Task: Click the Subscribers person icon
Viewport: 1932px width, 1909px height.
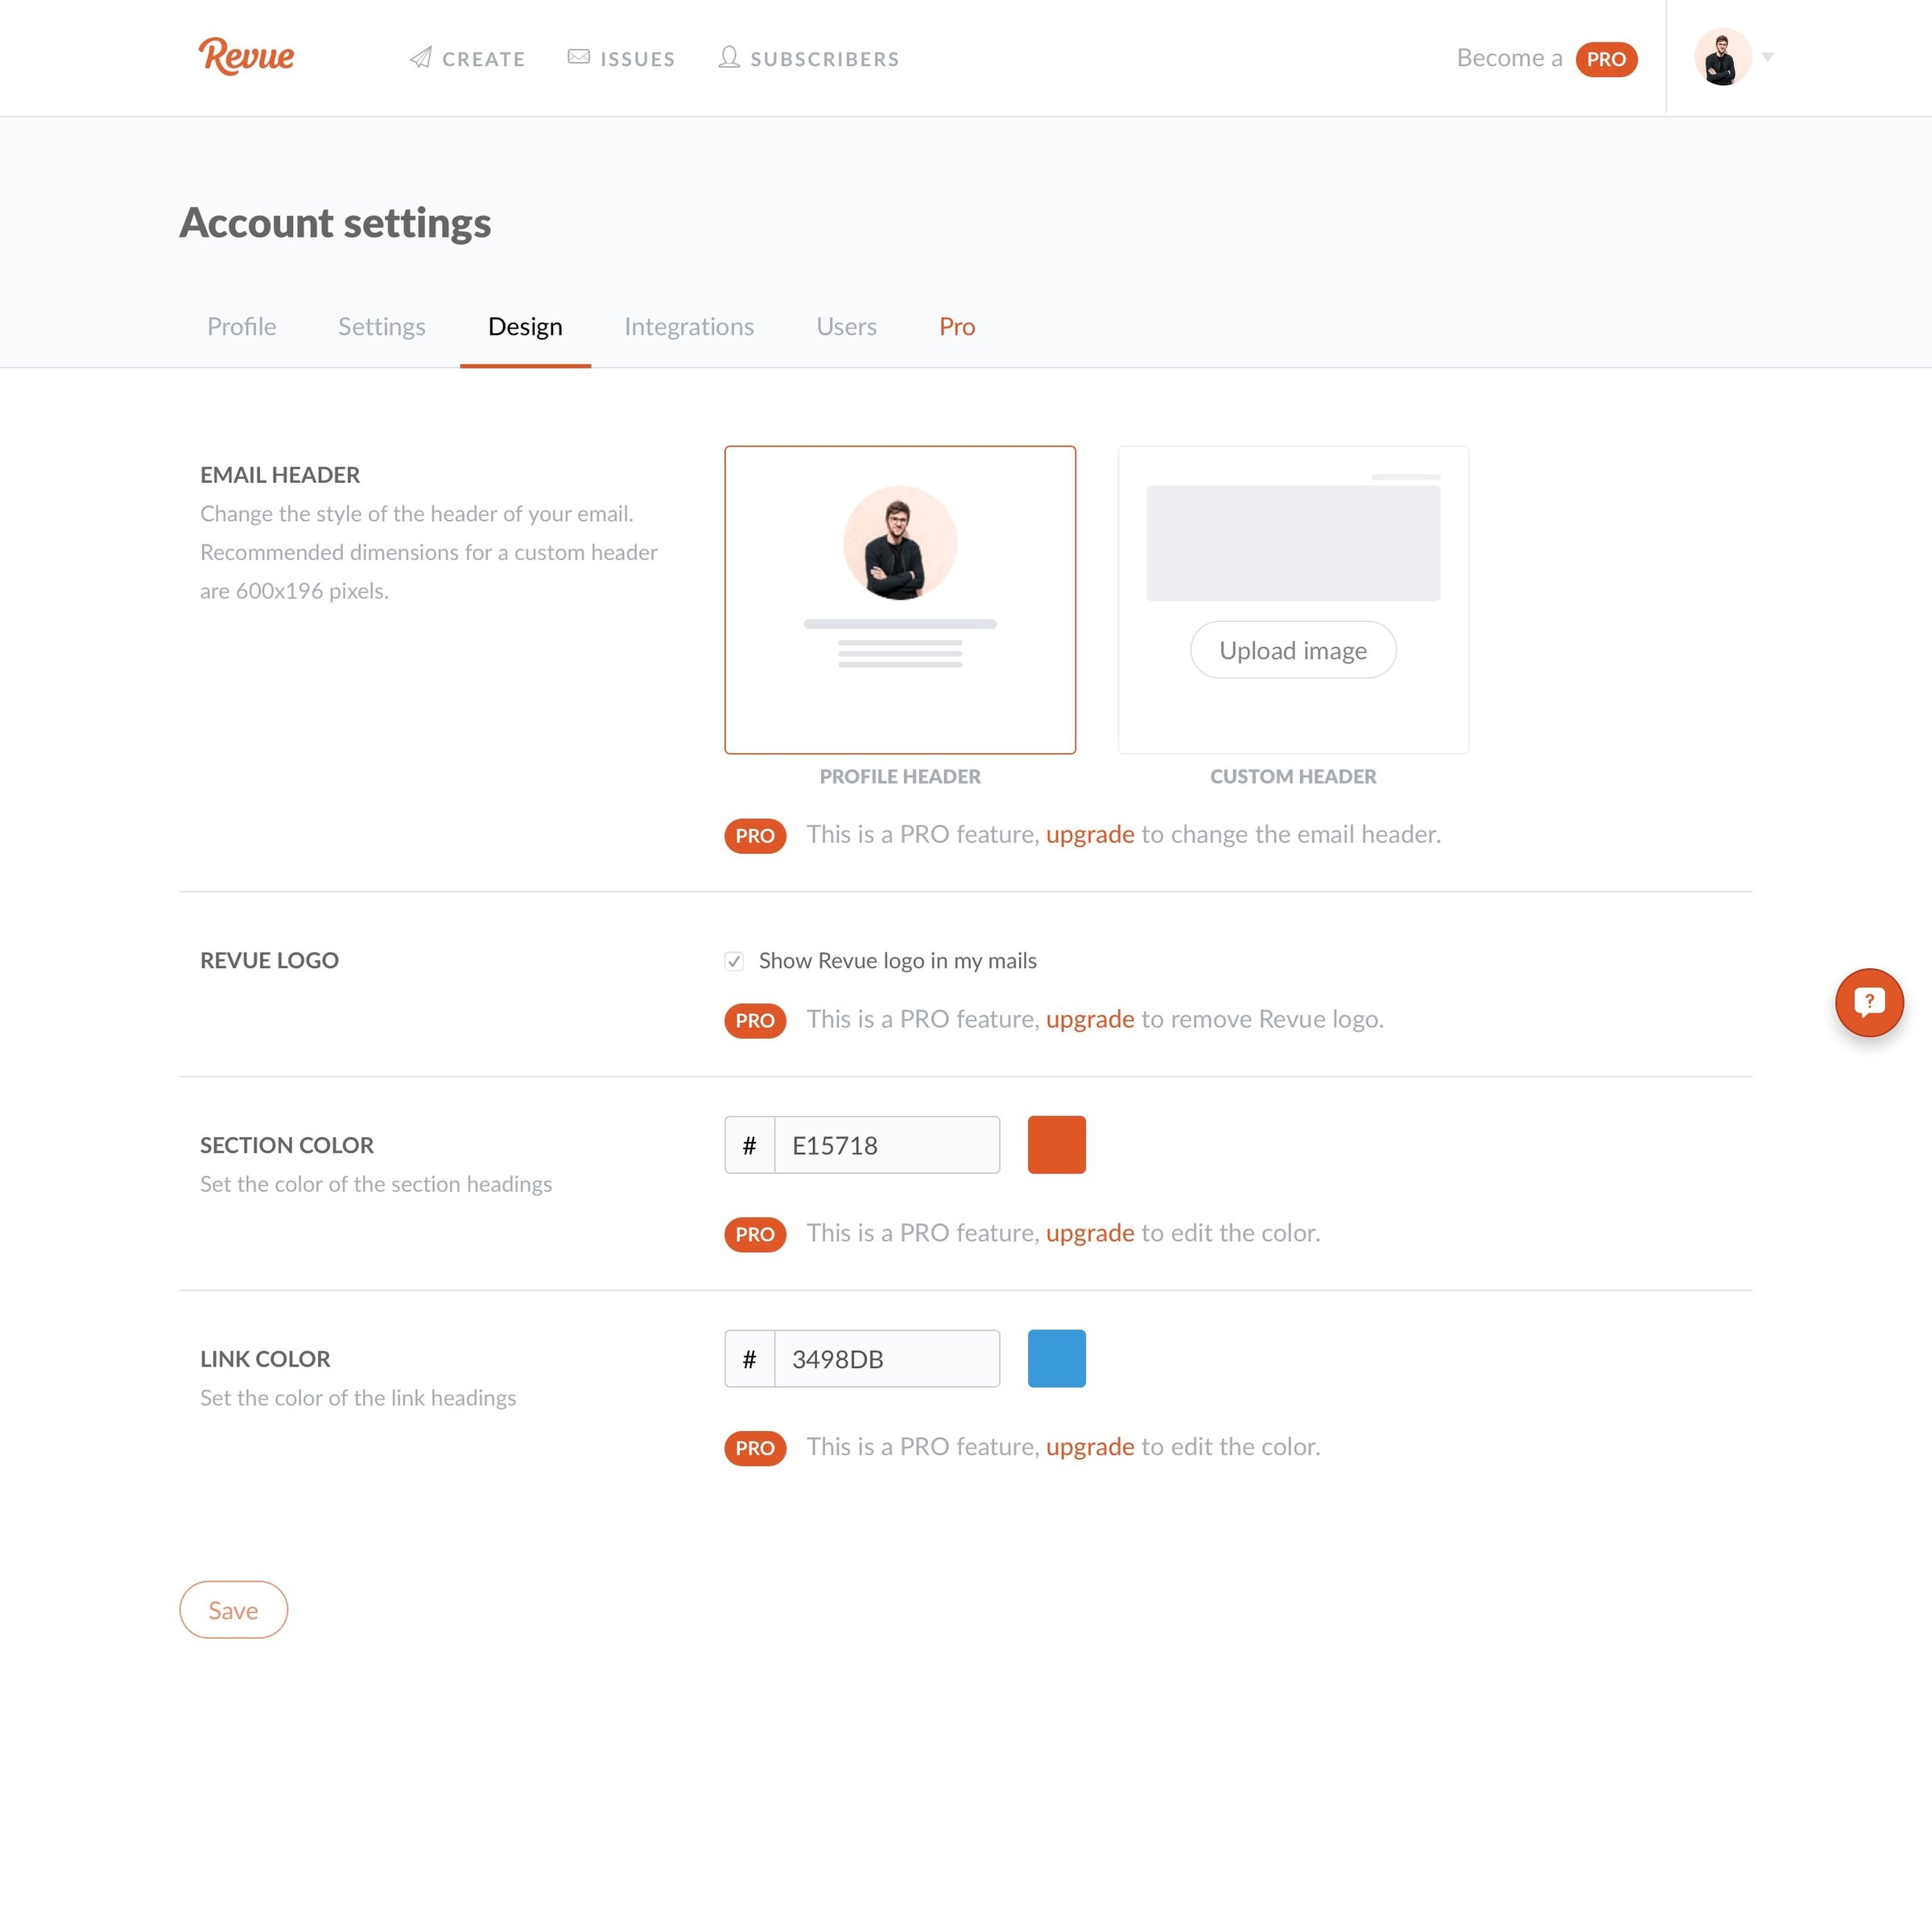Action: tap(729, 57)
